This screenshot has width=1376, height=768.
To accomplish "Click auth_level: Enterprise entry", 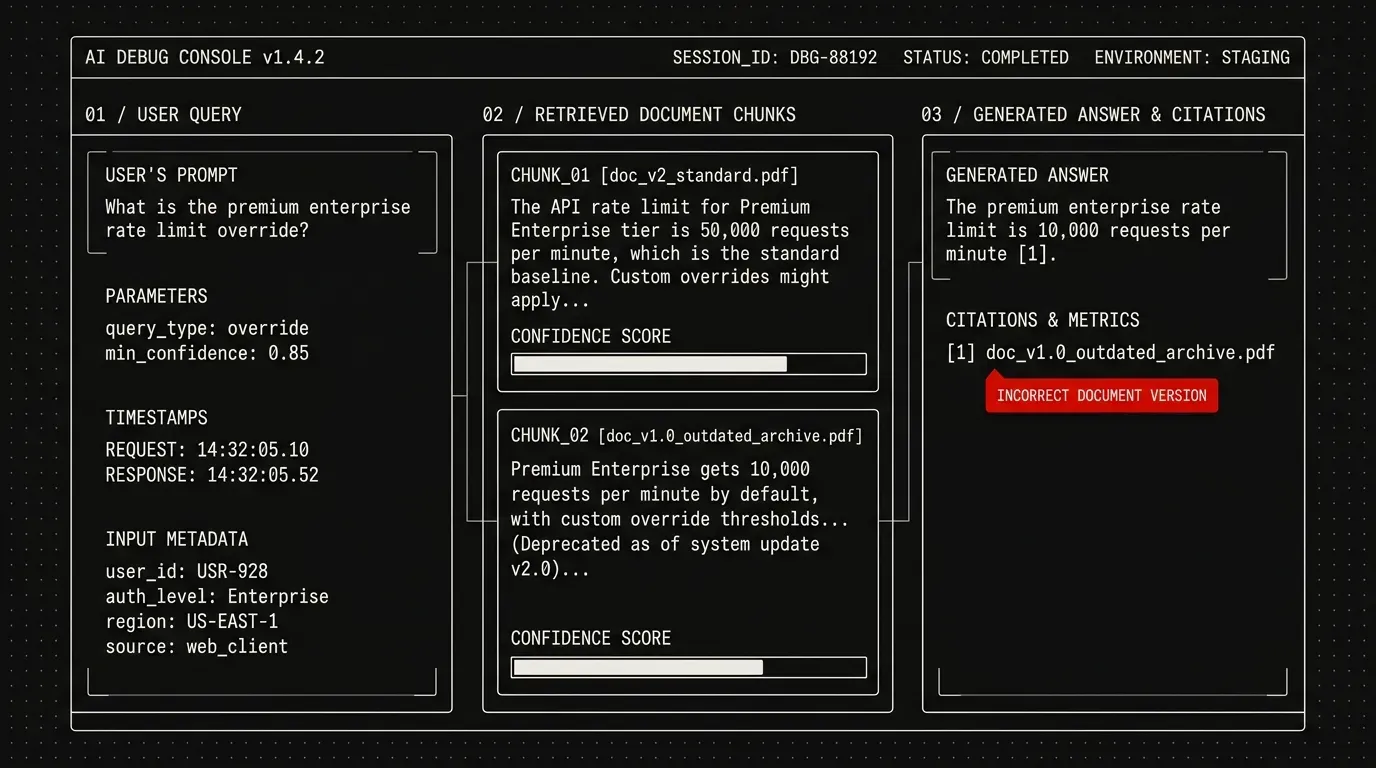I will coord(217,597).
